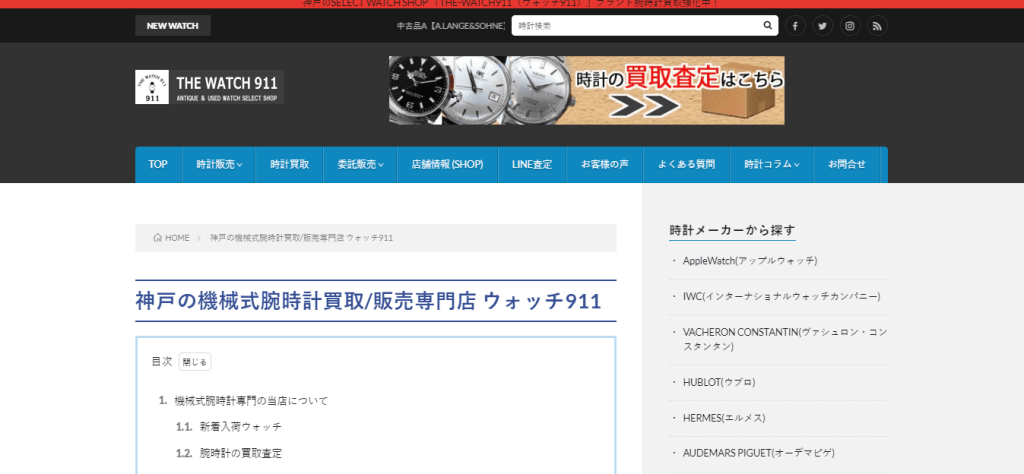The image size is (1024, 474).
Task: Open the Instagram icon link
Action: (849, 26)
